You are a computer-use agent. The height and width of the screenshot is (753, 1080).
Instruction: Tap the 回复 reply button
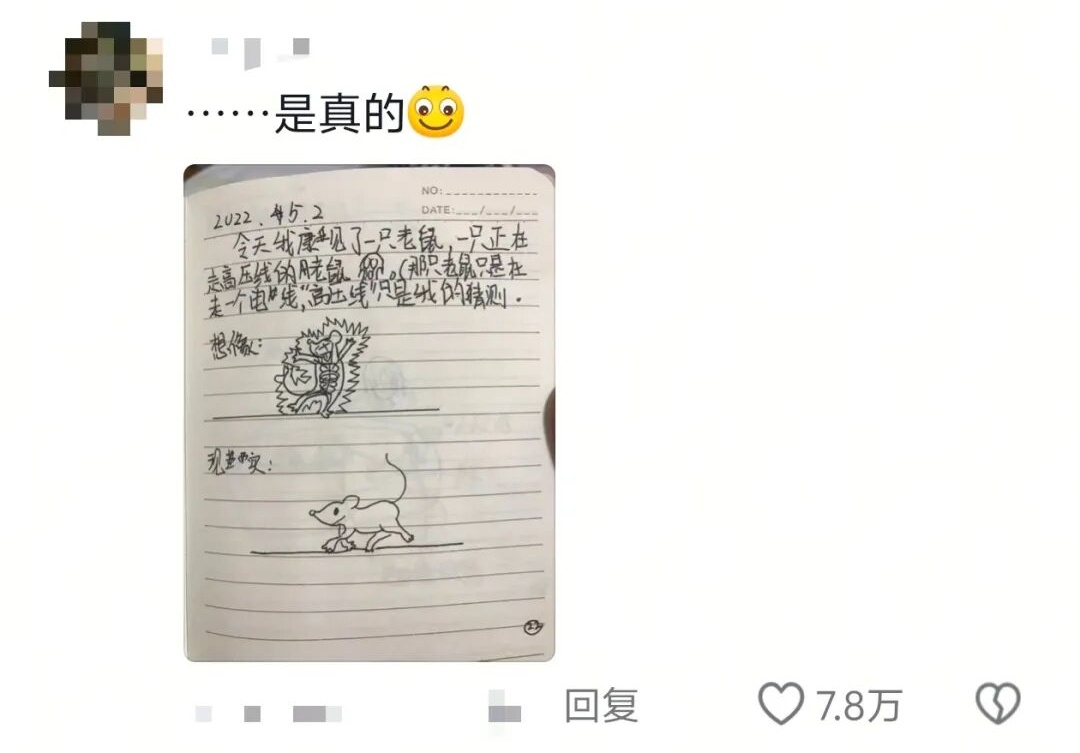[x=601, y=705]
